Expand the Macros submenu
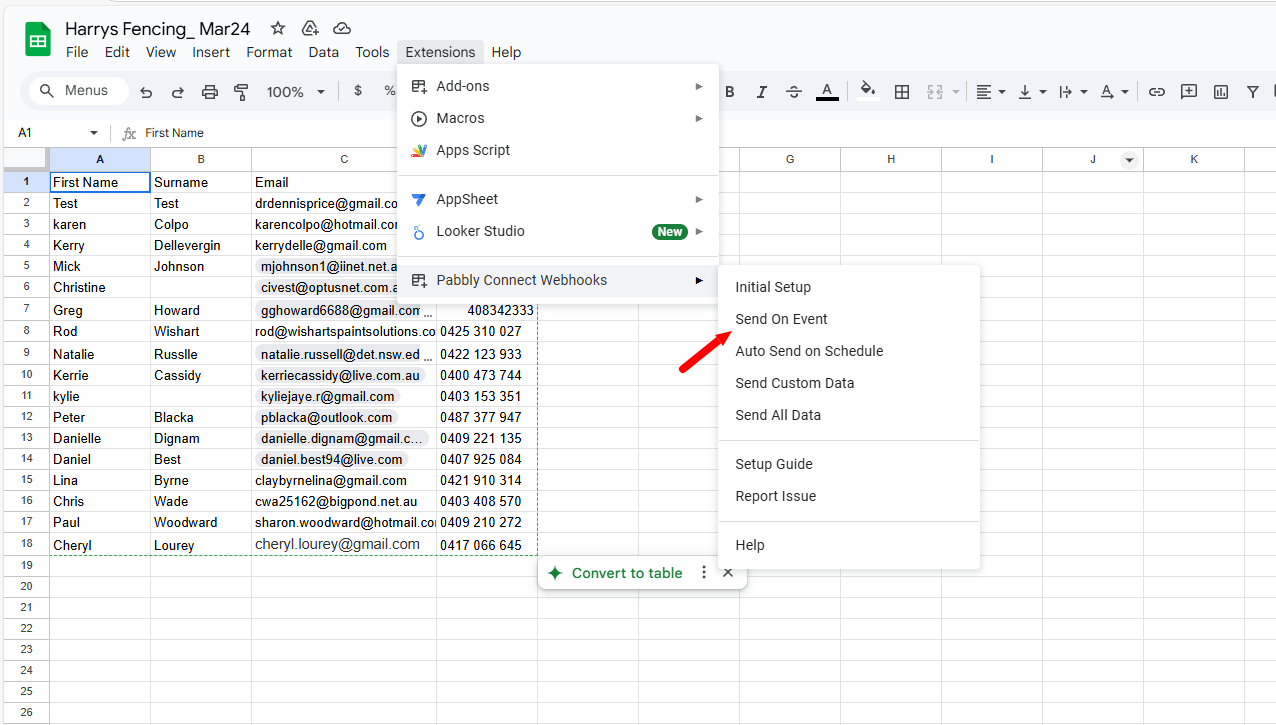 (558, 118)
